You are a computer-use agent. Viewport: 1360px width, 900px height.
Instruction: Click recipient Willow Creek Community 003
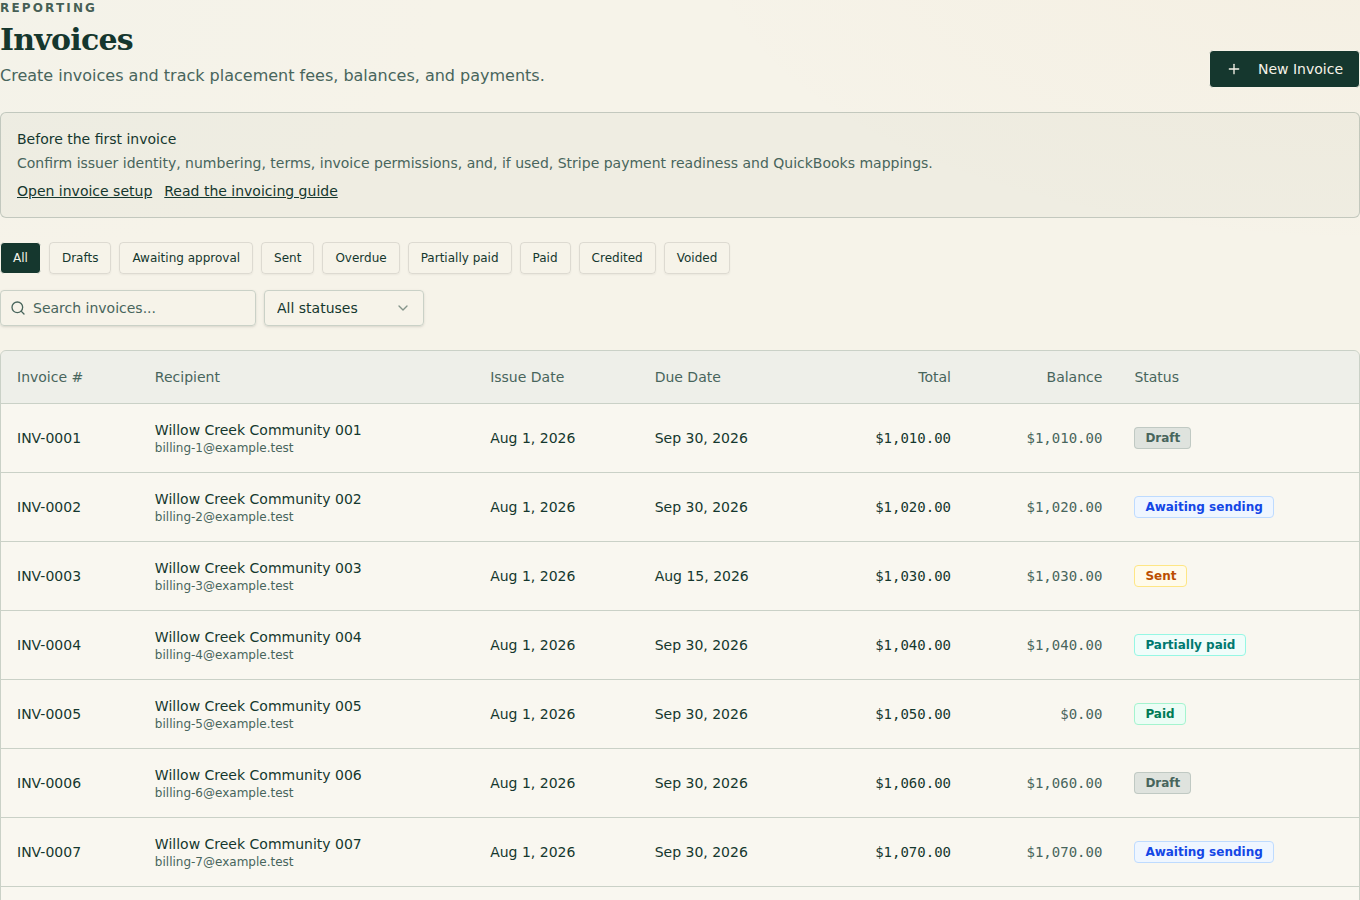[258, 568]
